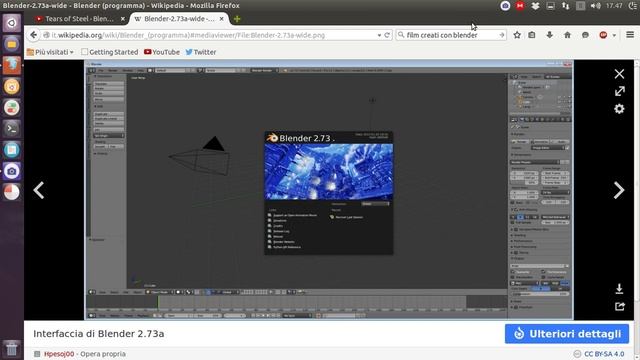The width and height of the screenshot is (640, 360).
Task: Open session power menu in top panel
Action: click(633, 6)
